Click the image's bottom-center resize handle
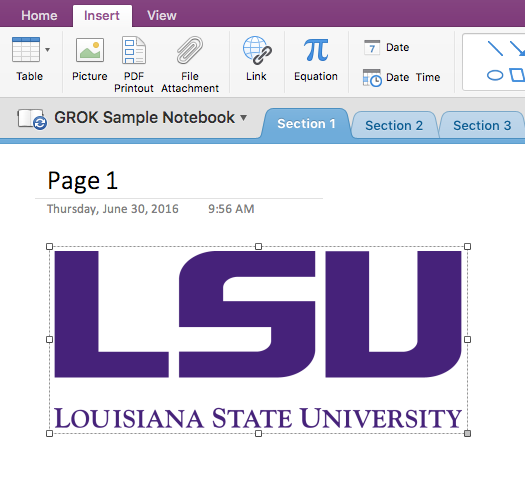Image resolution: width=525 pixels, height=485 pixels. (258, 433)
